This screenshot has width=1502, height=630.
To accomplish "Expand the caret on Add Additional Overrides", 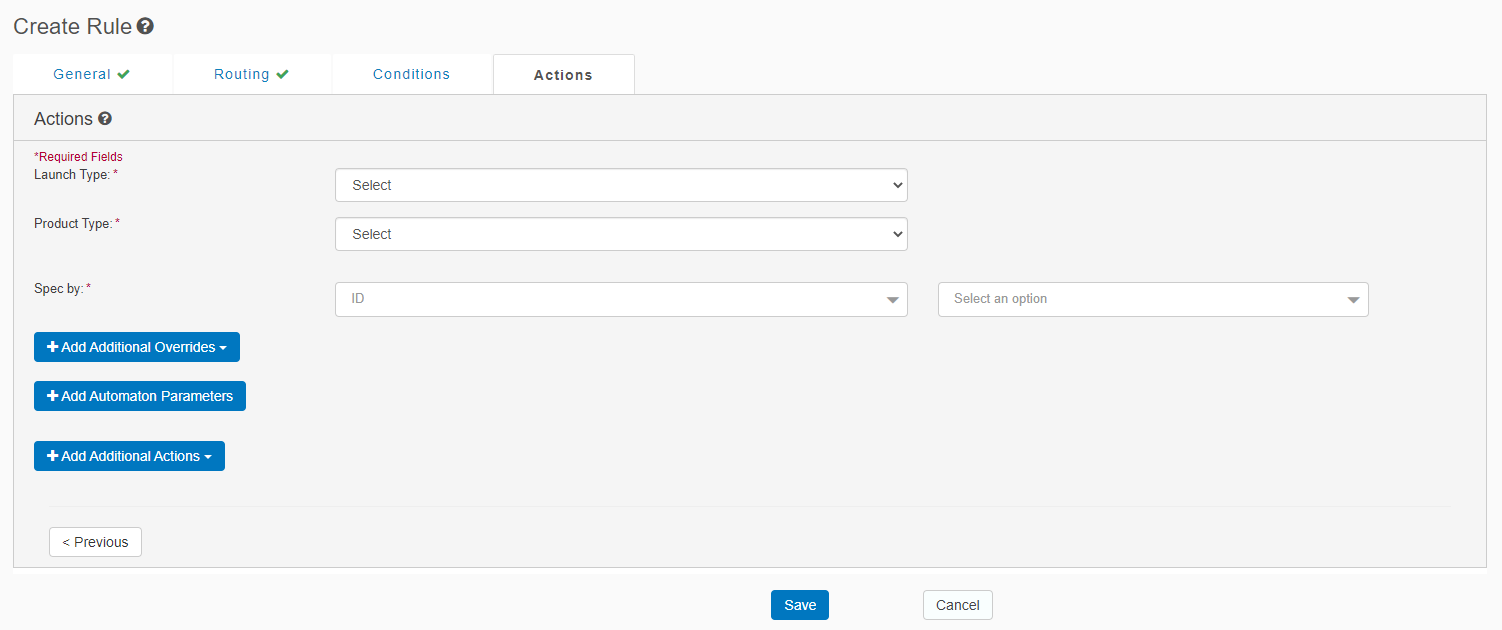I will (x=223, y=348).
